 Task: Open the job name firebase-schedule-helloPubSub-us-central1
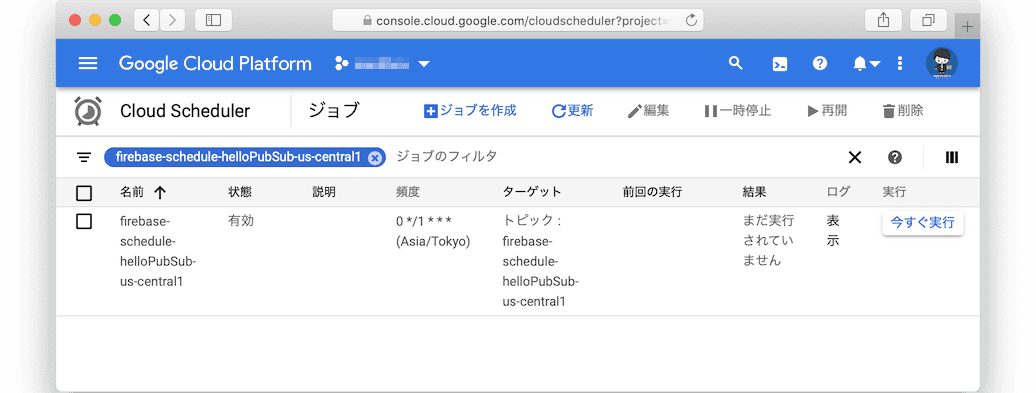point(158,251)
